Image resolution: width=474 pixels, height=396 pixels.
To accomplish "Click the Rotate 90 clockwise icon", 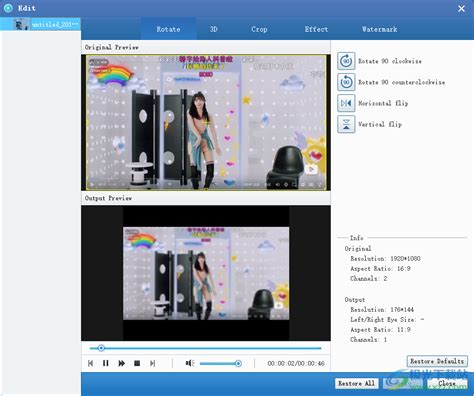I will (x=346, y=61).
